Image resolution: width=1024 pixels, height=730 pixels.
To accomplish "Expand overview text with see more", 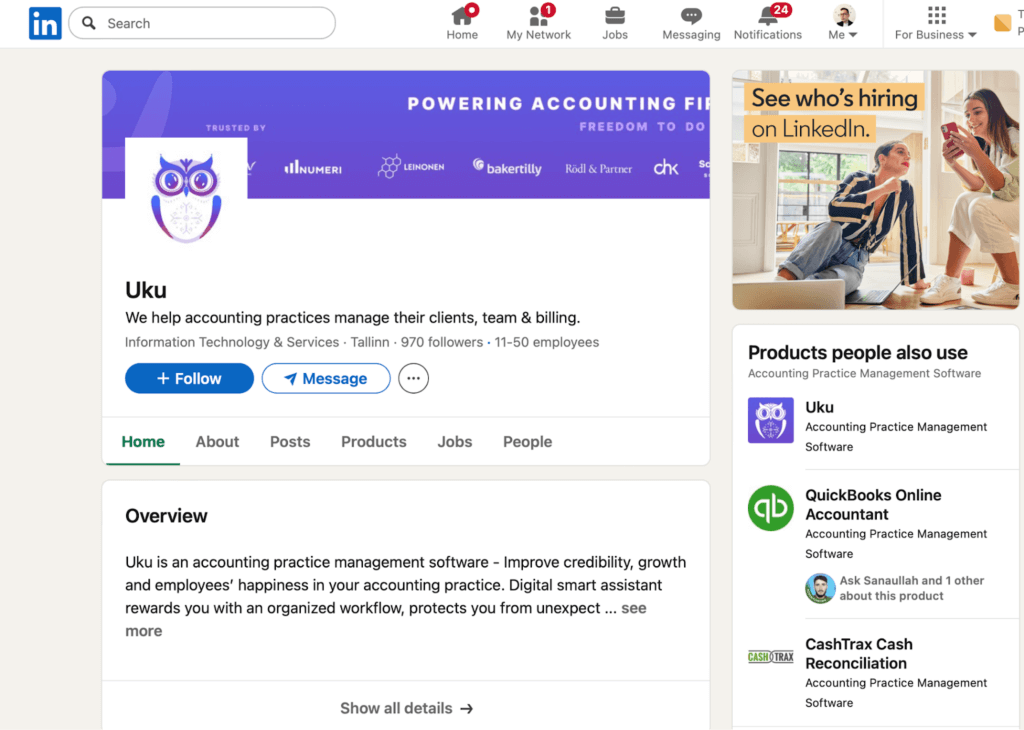I will (x=633, y=608).
